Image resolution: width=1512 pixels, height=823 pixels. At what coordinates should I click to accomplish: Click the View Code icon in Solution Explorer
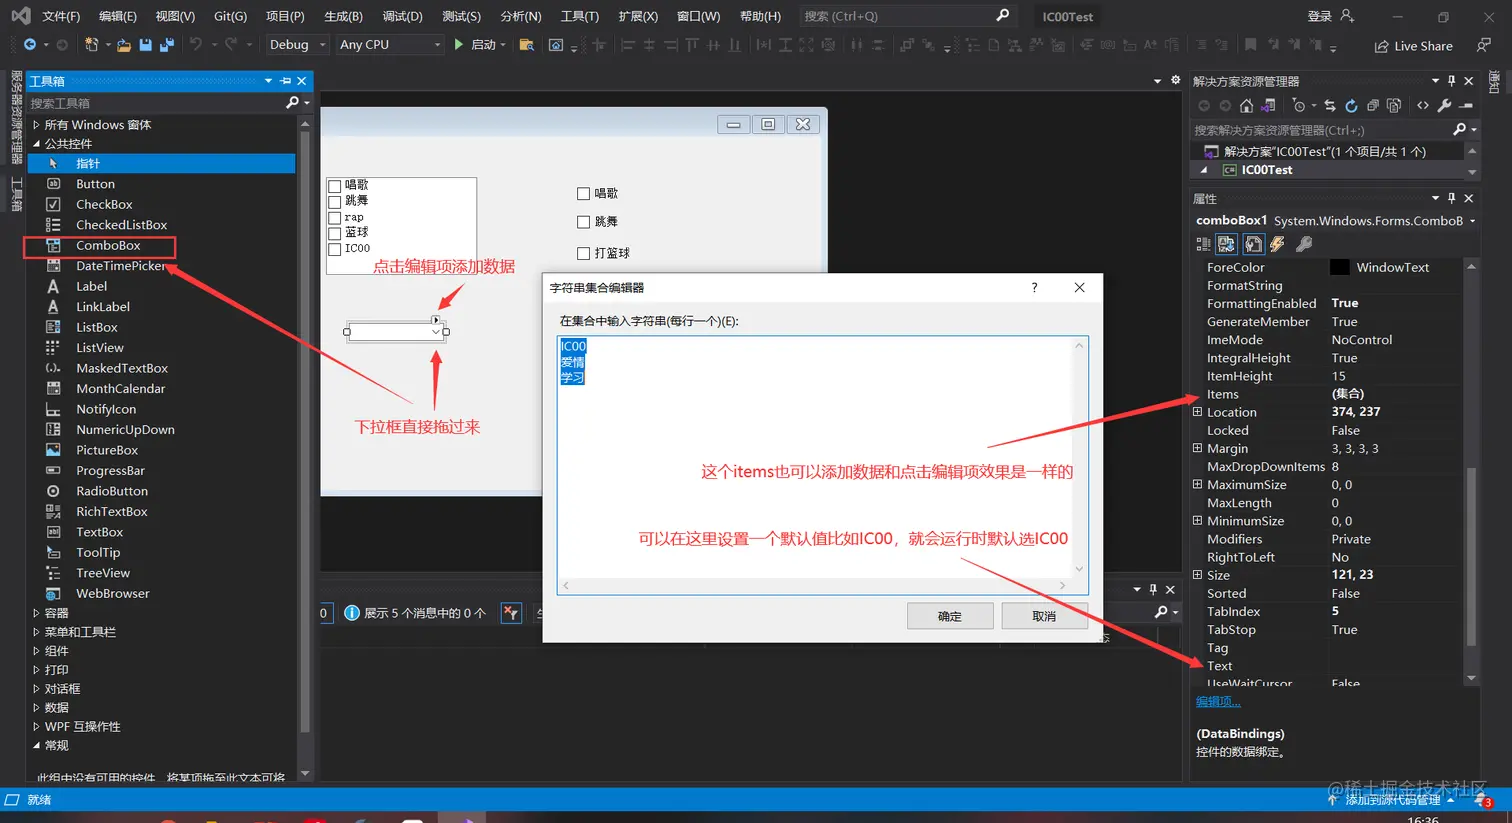1423,105
